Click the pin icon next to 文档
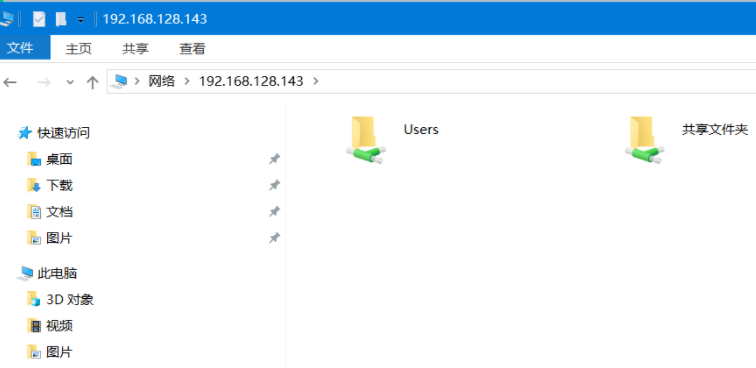 click(x=274, y=211)
